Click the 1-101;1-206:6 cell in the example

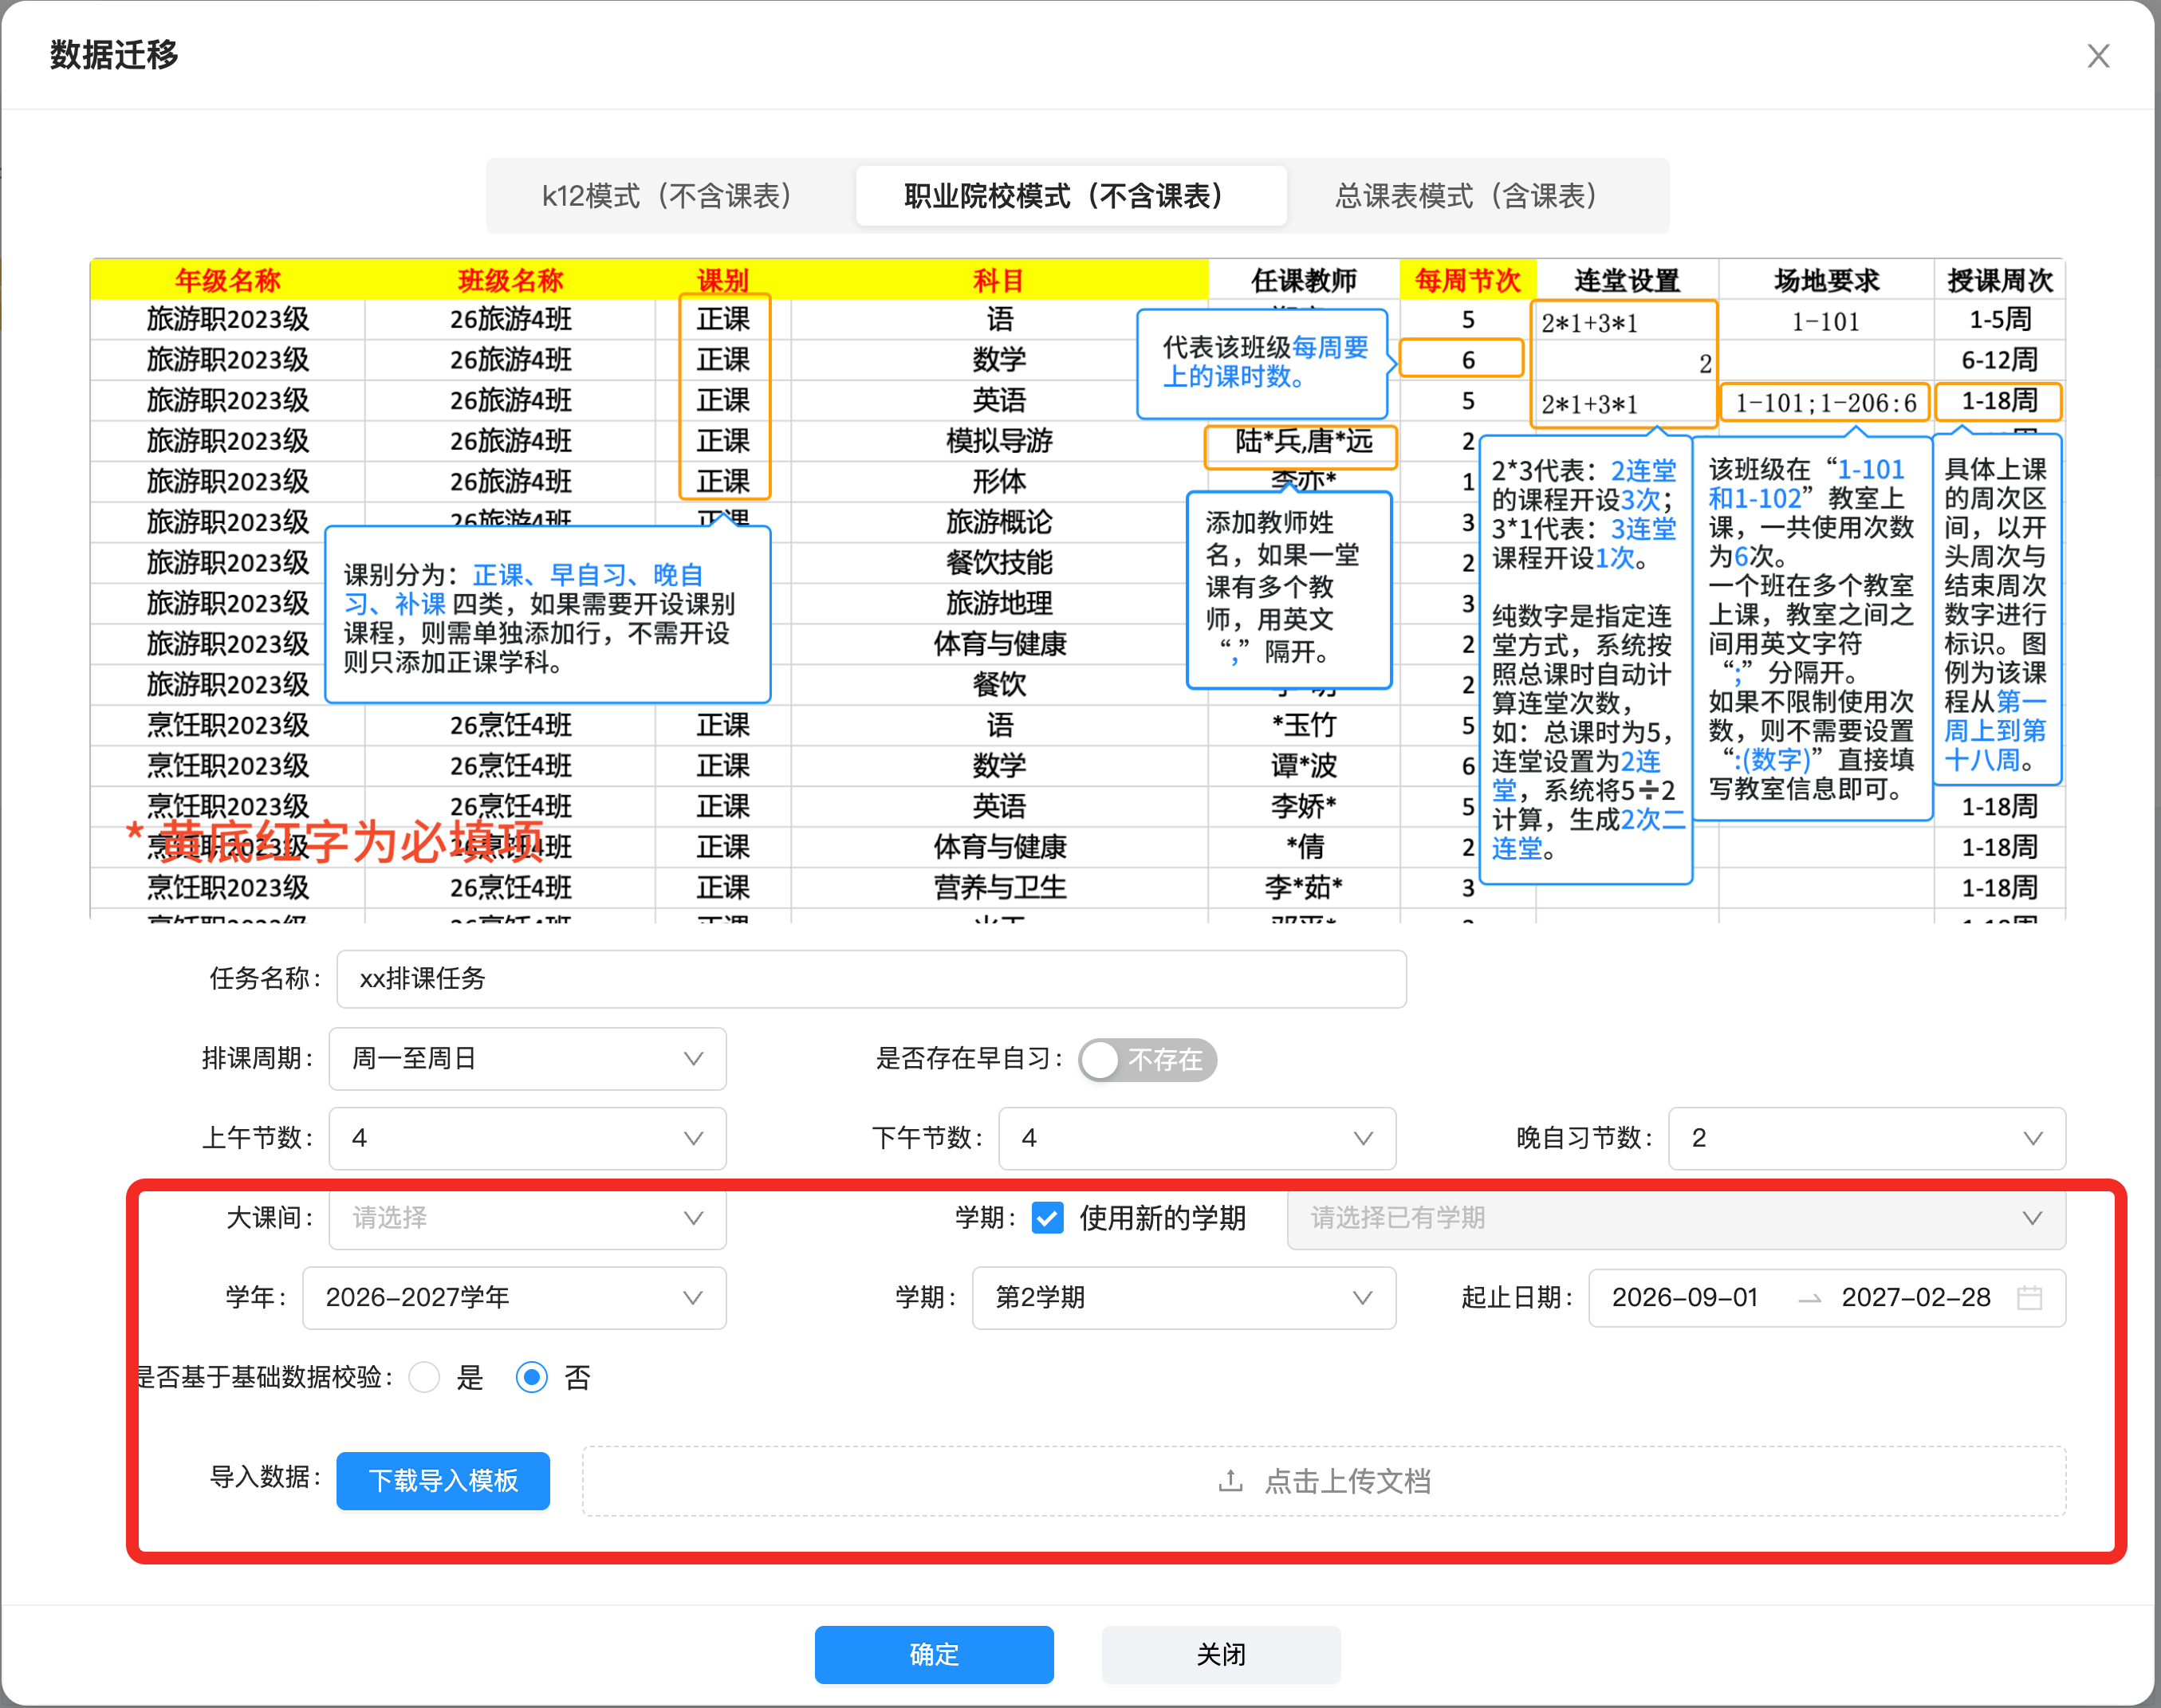coord(1826,402)
